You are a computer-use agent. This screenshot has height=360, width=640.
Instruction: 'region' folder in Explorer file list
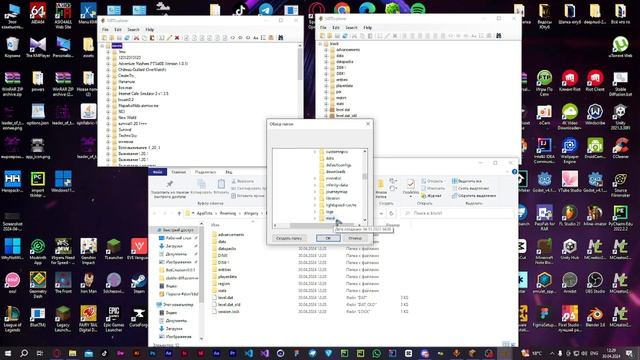[x=223, y=283]
